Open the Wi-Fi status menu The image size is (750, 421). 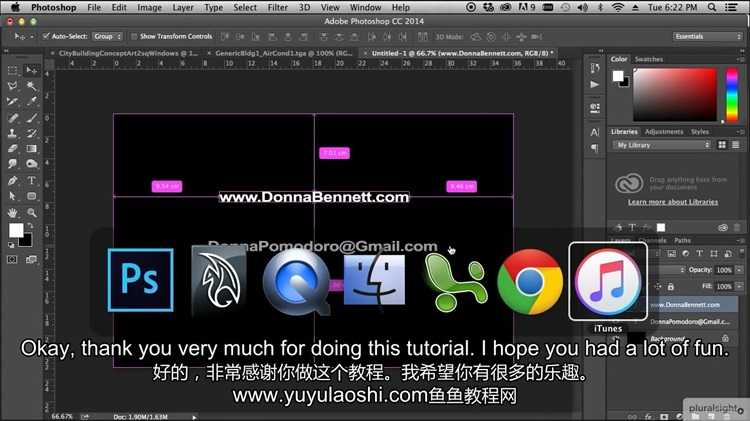click(618, 7)
